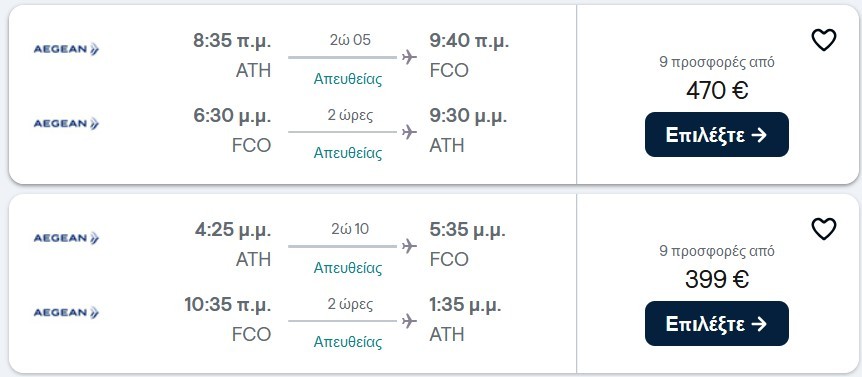Click Aegean logo beside 6:30 μ.μ. departure
Viewport: 862px width, 377px height.
[x=66, y=124]
